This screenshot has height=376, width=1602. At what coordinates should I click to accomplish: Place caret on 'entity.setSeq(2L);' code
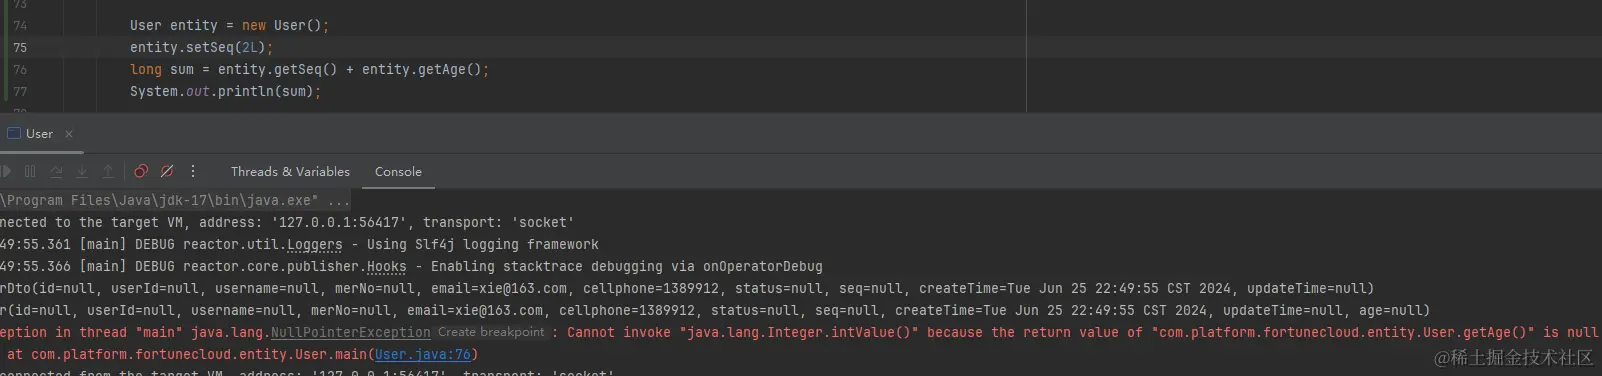pyautogui.click(x=201, y=48)
